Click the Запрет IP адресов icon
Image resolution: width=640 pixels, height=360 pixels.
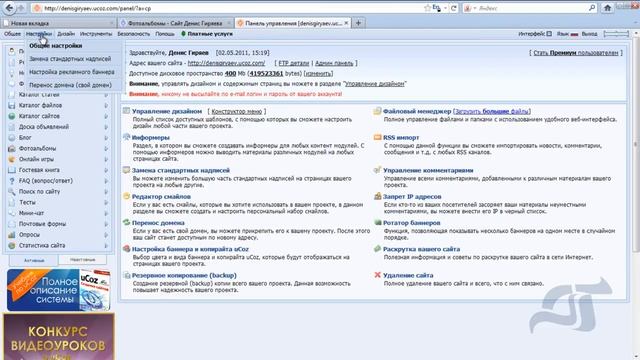378,196
